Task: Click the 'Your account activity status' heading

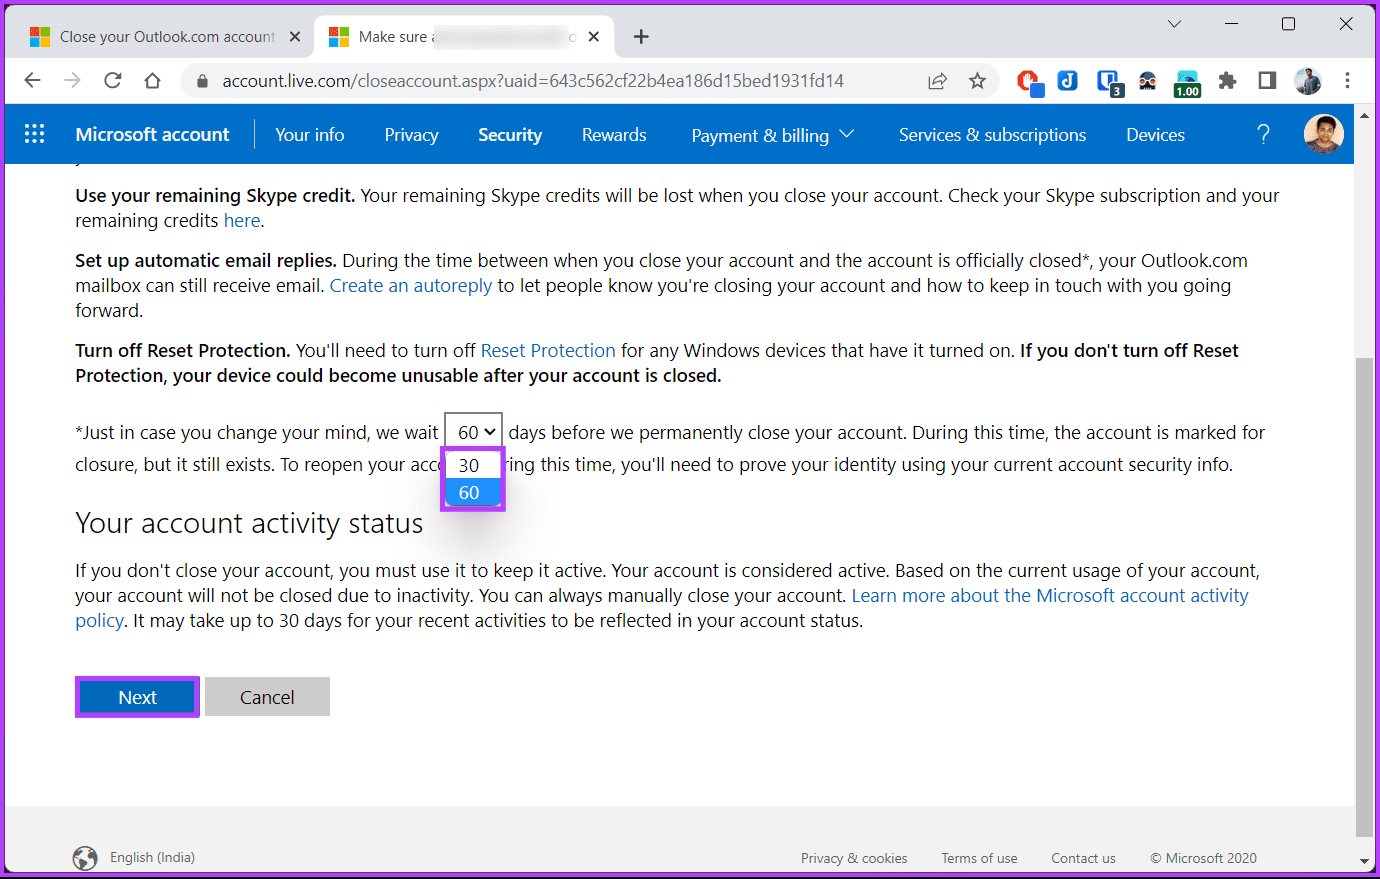Action: (249, 524)
